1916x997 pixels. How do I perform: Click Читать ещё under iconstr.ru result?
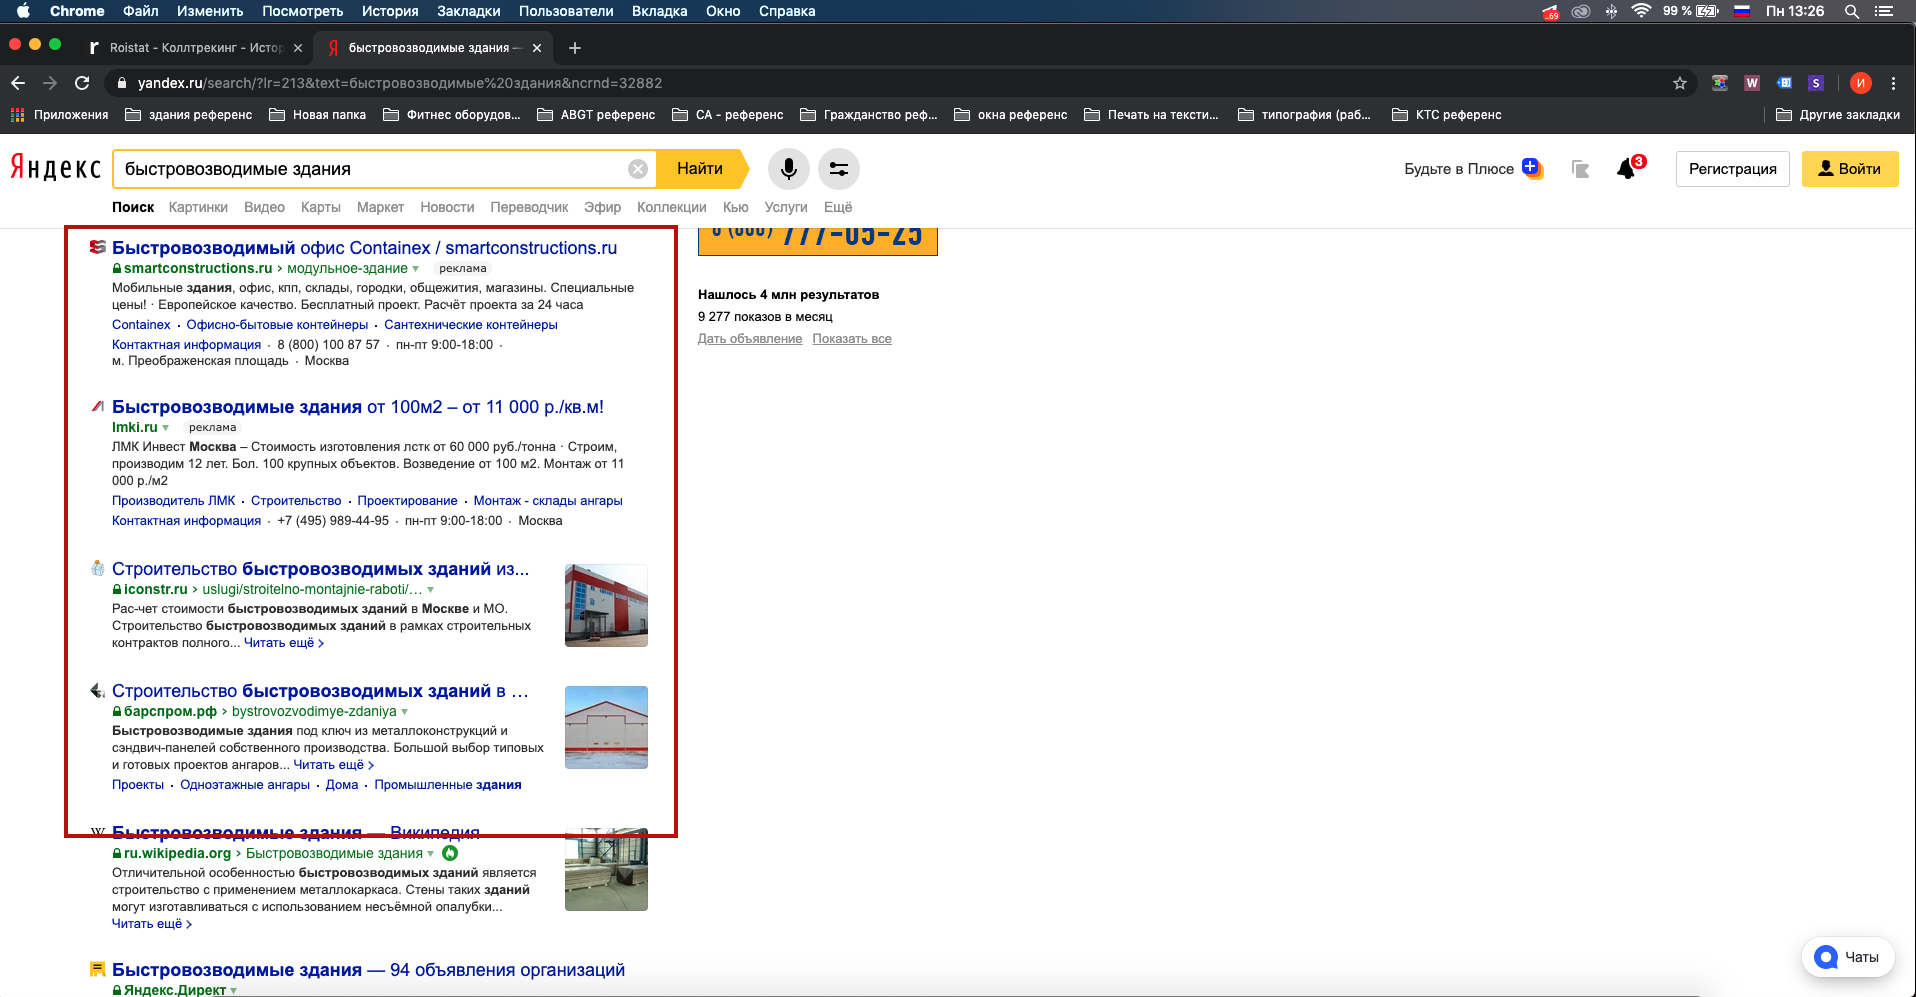click(284, 643)
